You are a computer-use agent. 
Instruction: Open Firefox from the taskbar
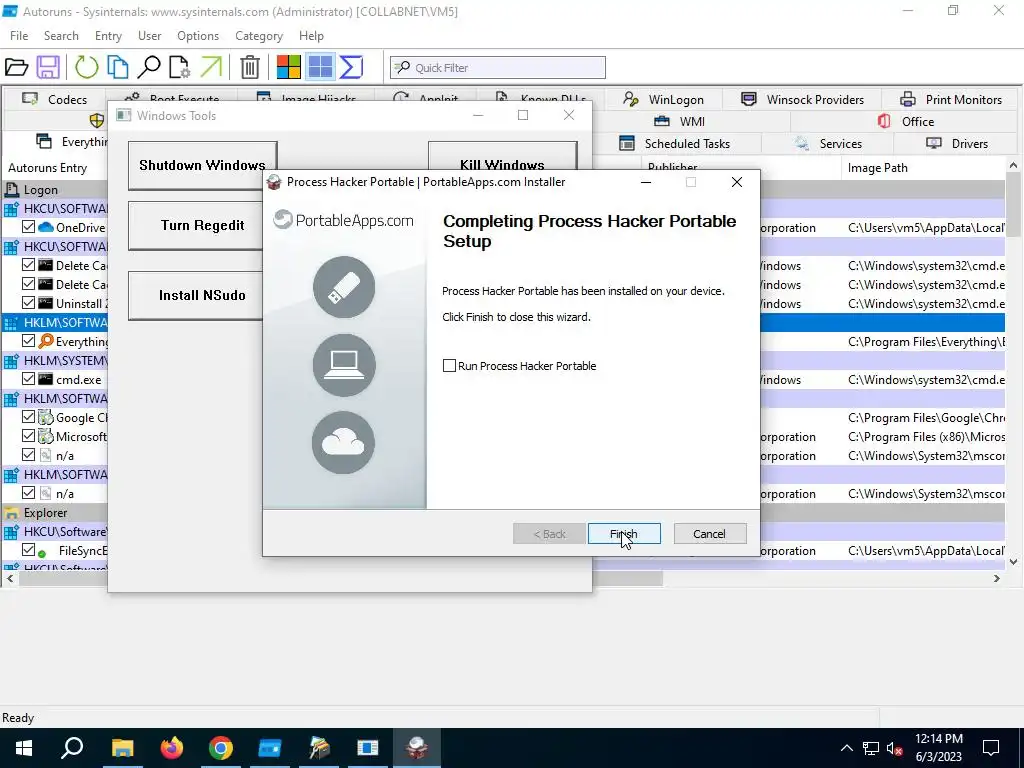point(172,748)
